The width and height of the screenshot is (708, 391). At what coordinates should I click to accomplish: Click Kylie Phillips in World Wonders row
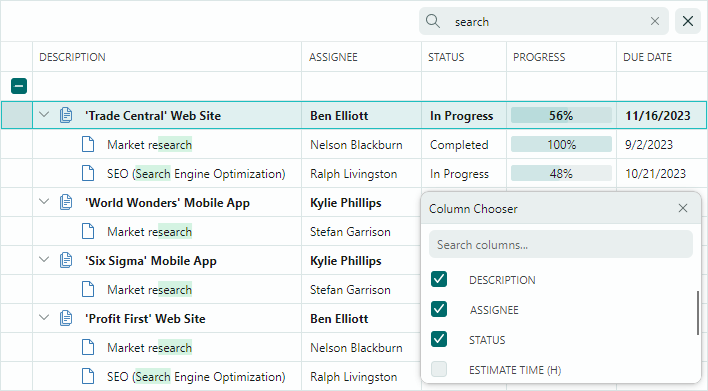pos(346,203)
